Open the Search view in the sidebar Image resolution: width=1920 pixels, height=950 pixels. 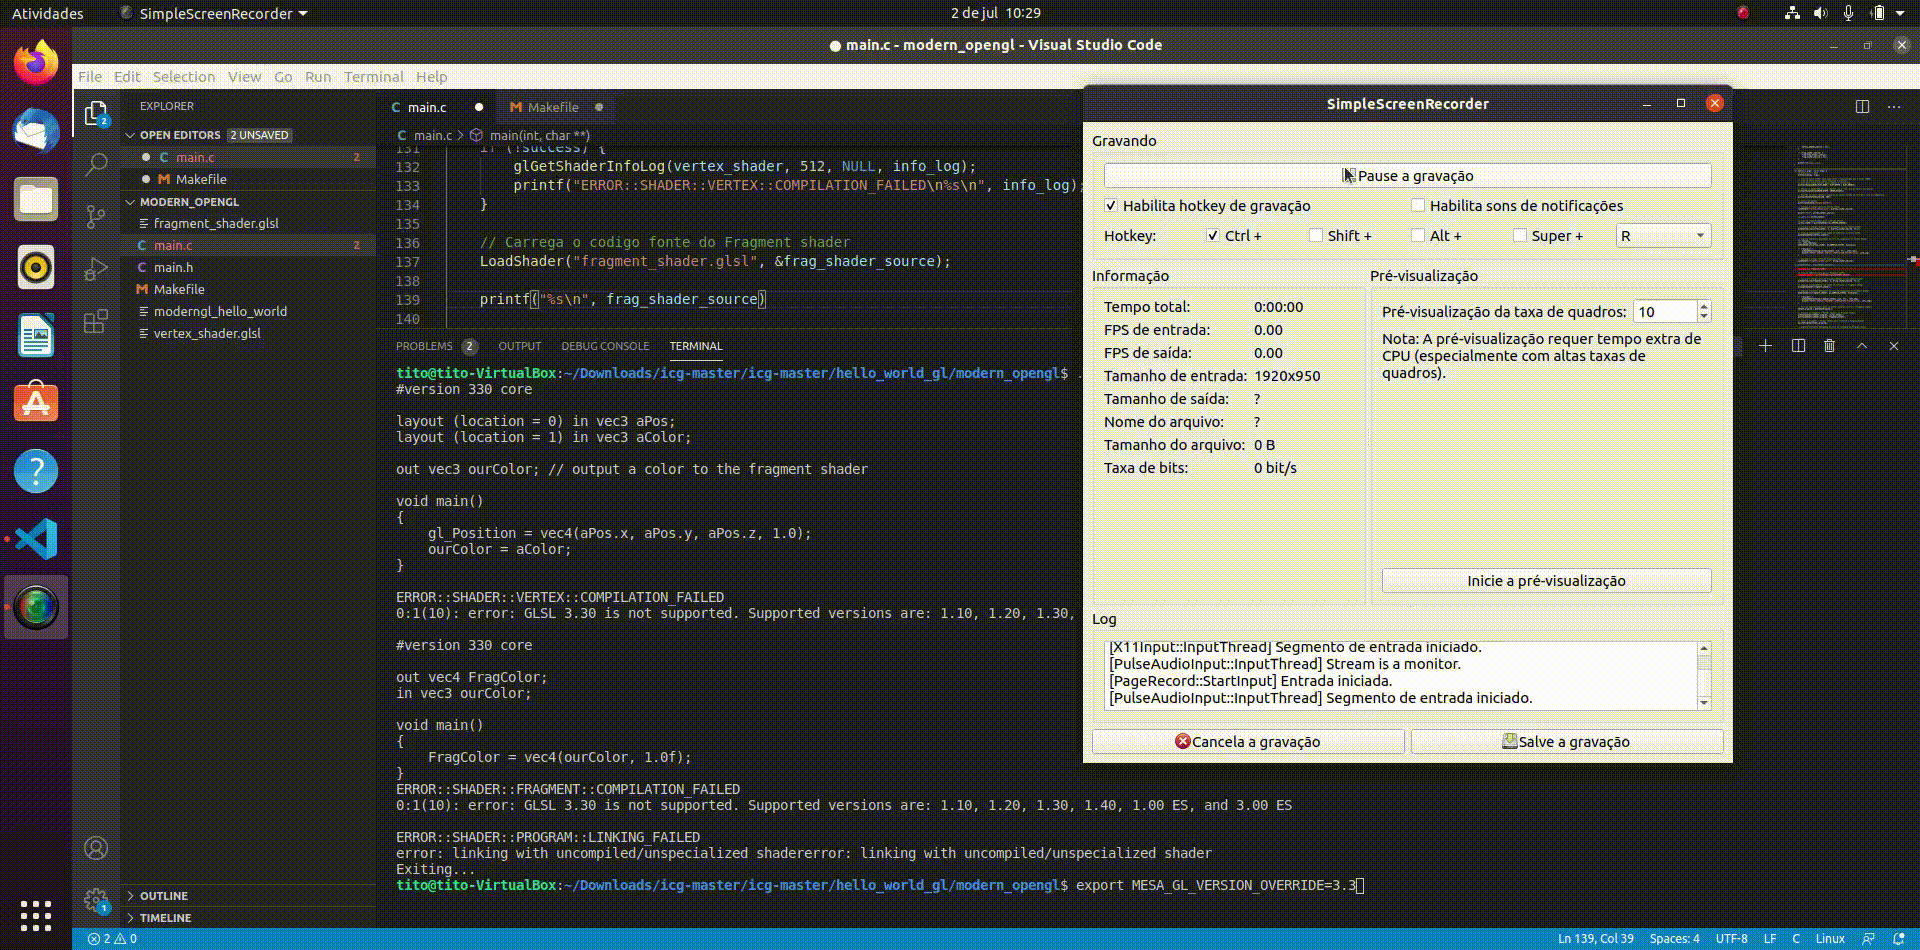pos(96,163)
